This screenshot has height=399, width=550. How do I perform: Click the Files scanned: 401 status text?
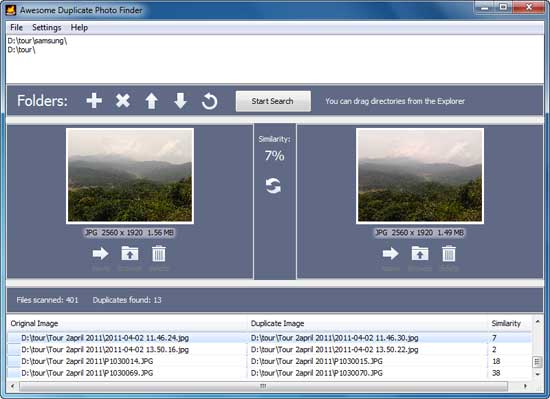click(47, 300)
